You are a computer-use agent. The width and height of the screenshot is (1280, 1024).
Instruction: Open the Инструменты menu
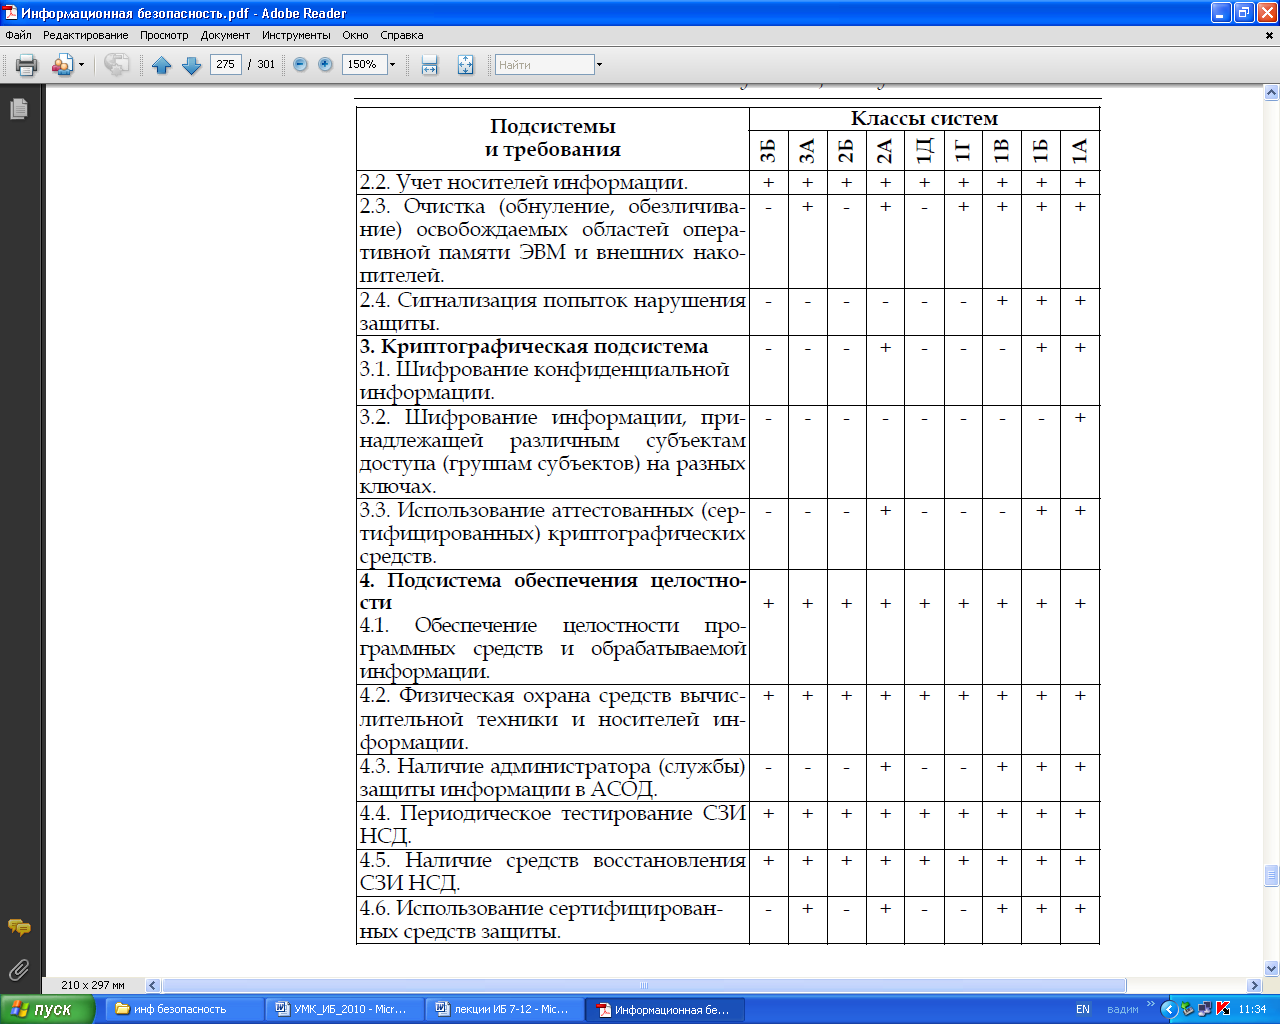(x=296, y=35)
